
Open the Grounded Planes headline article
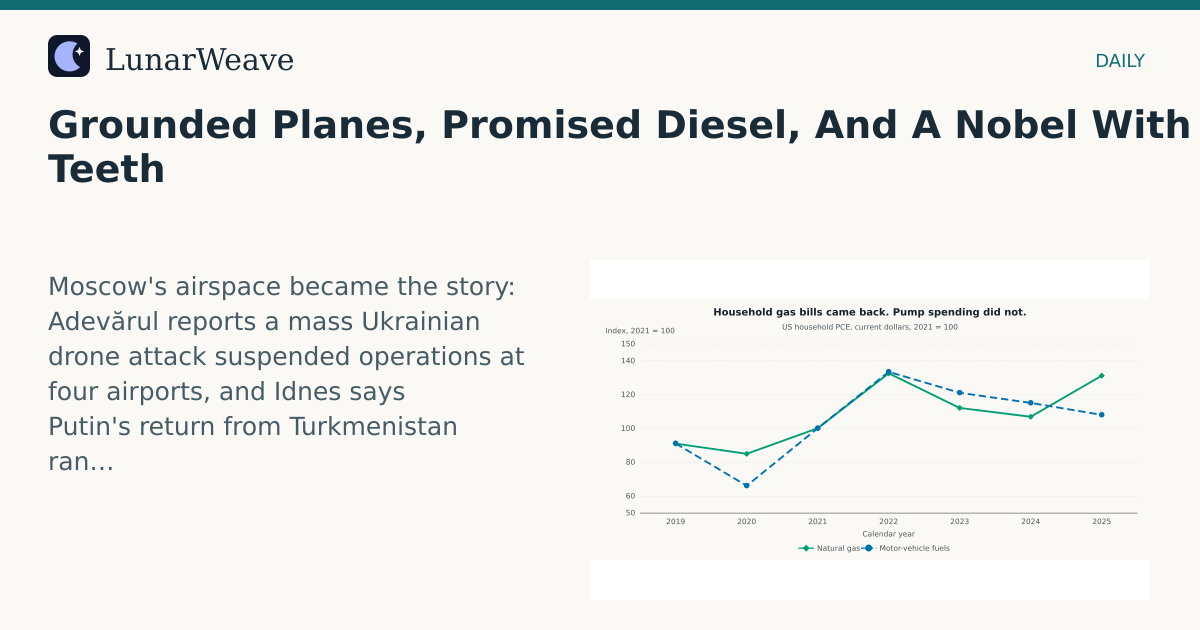(x=619, y=147)
